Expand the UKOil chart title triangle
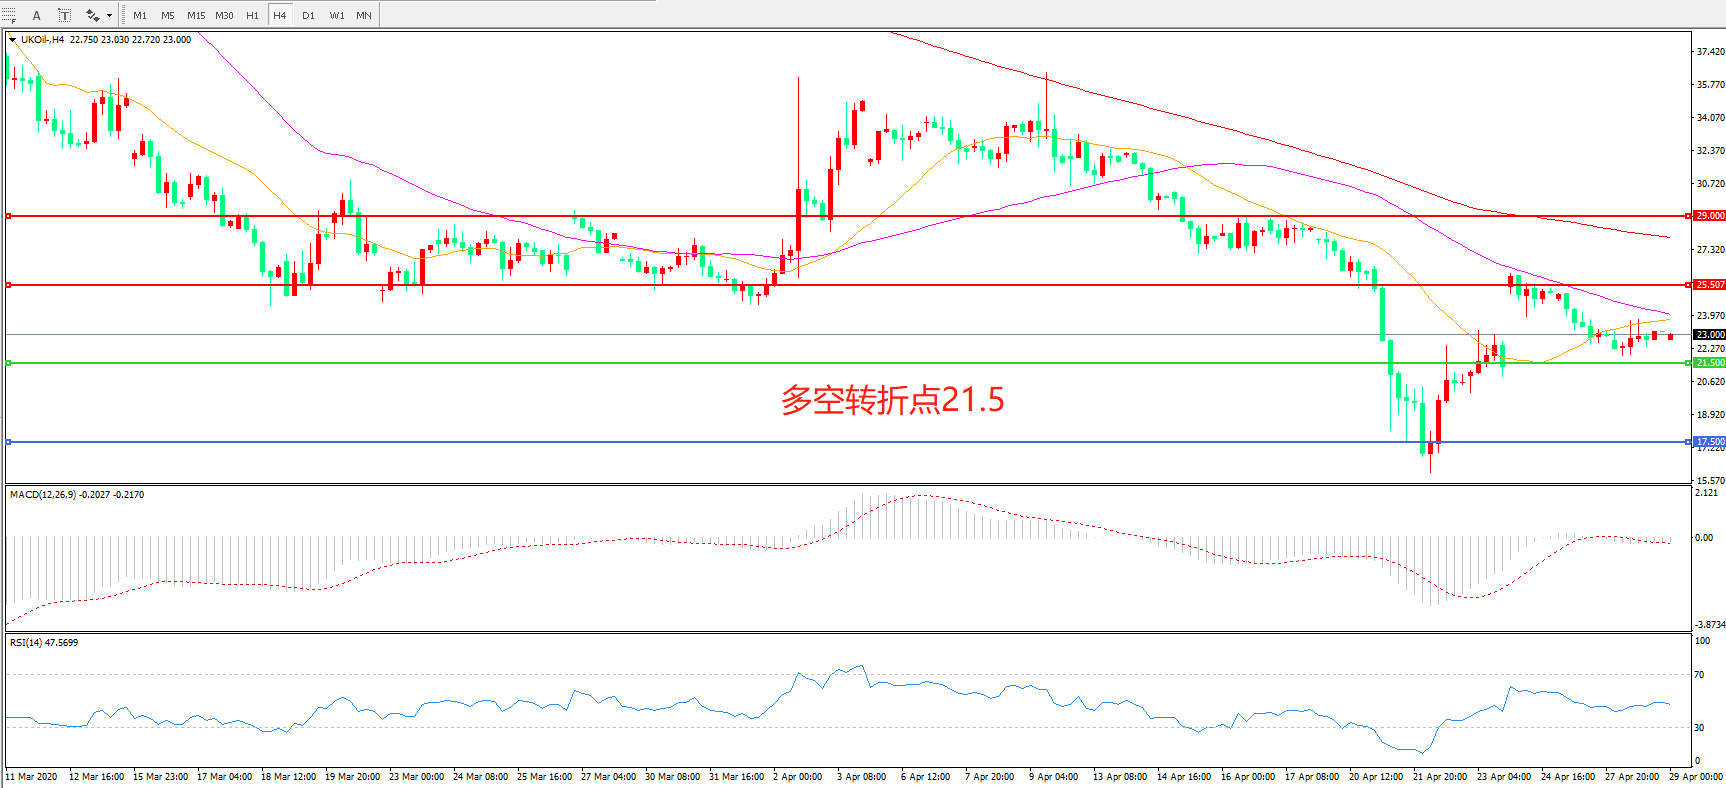This screenshot has height=788, width=1726. click(x=13, y=40)
